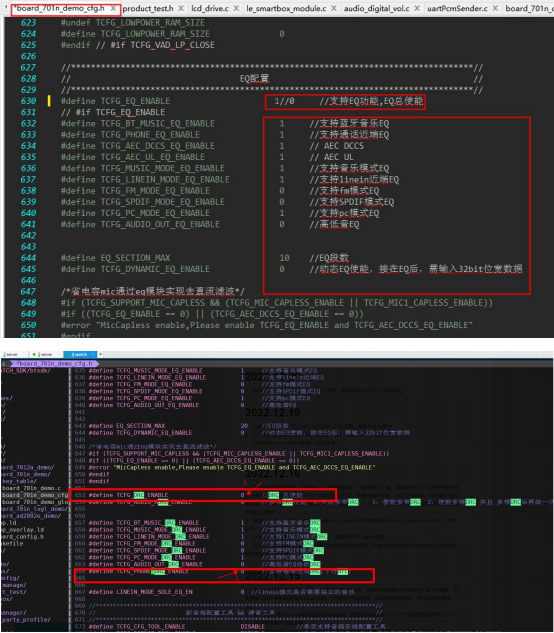
Task: Click TCFG_LINEIN_MODE_DRC_ENABLE on line 659
Action: [x=163, y=537]
